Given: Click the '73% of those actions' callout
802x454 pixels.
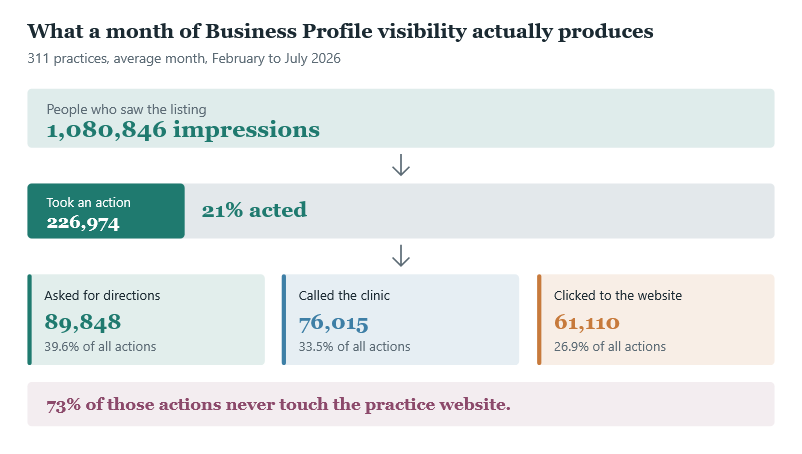Looking at the screenshot, I should click(x=278, y=404).
